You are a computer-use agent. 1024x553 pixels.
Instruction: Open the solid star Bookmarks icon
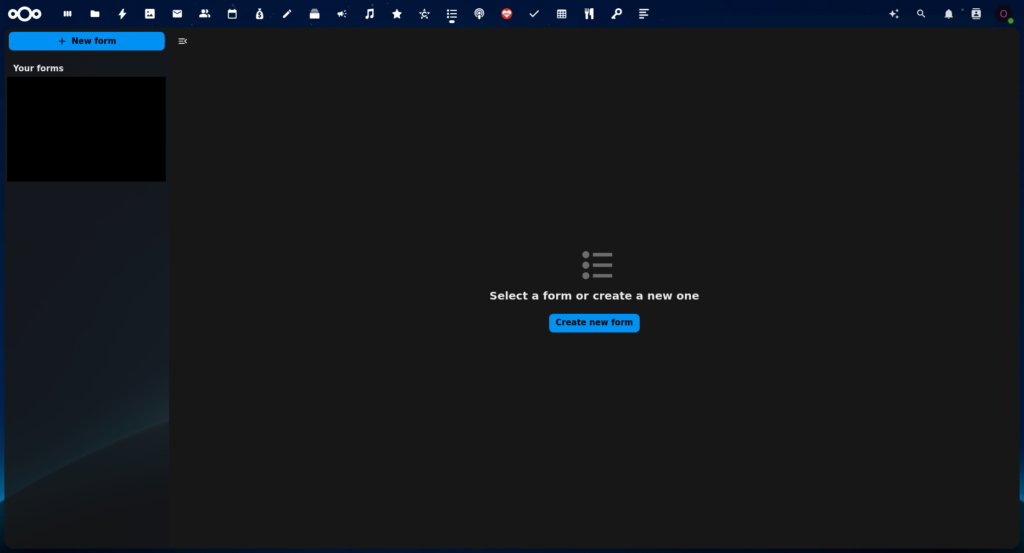click(x=396, y=14)
